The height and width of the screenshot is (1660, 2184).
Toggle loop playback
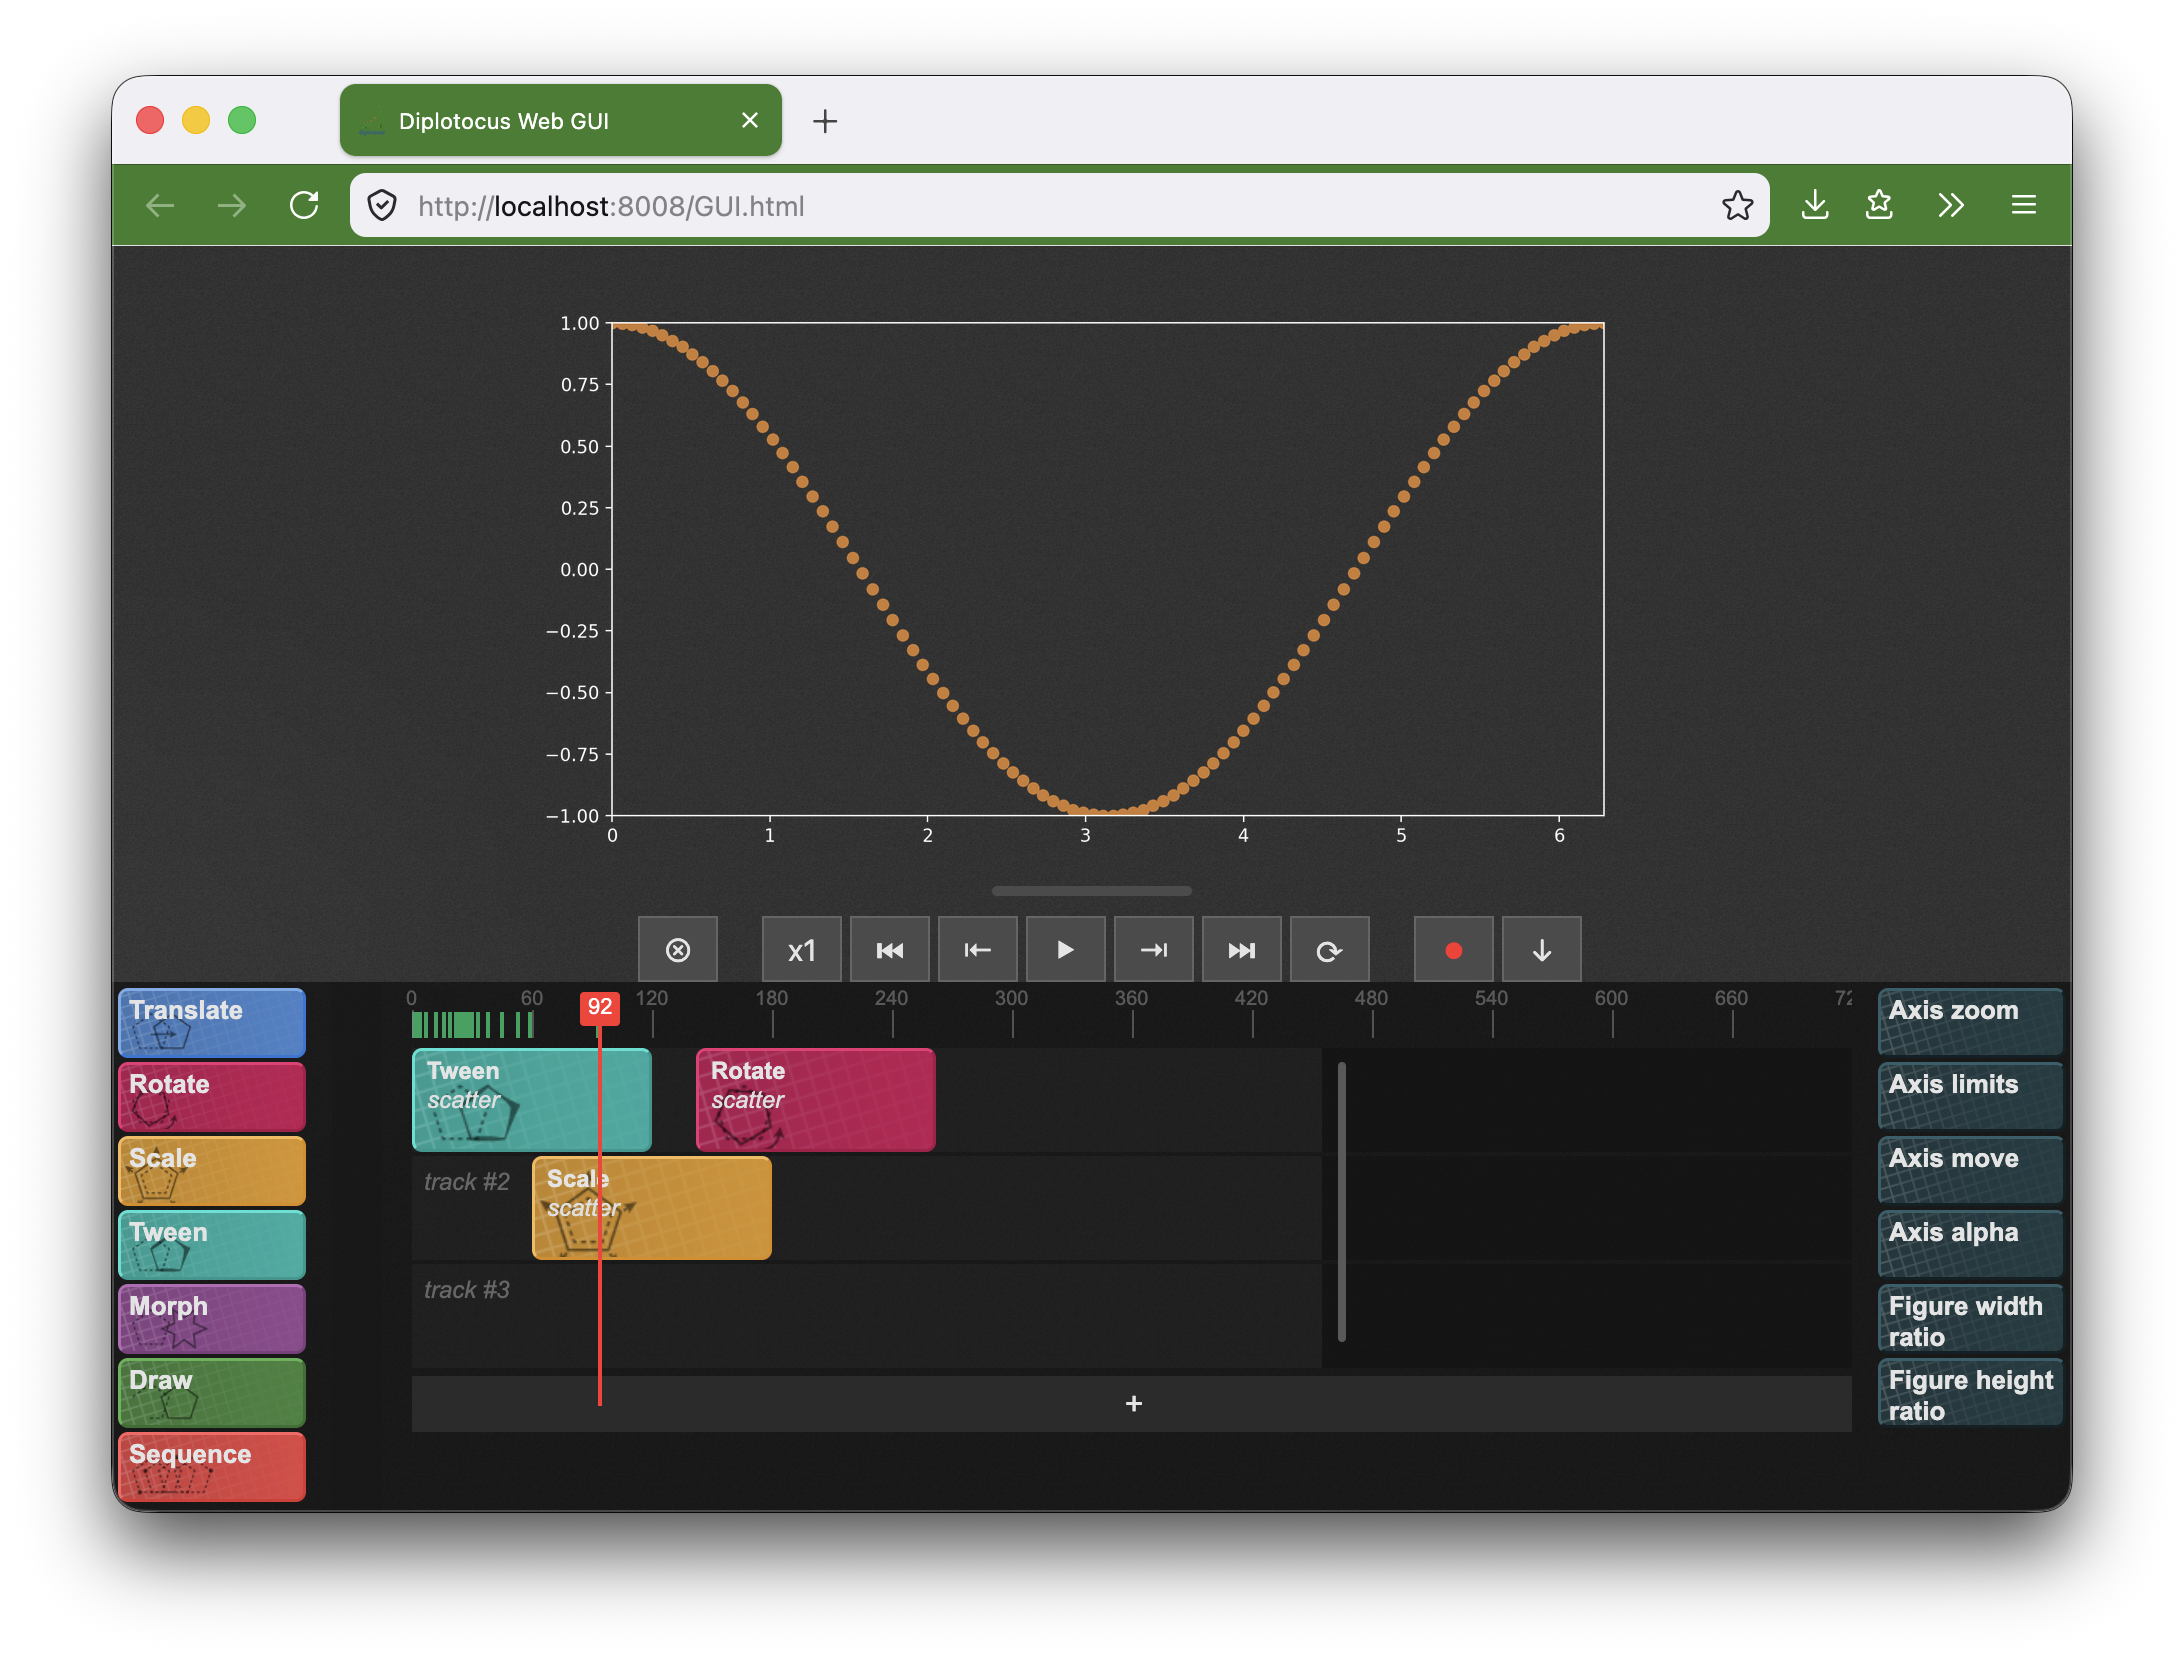point(1329,950)
